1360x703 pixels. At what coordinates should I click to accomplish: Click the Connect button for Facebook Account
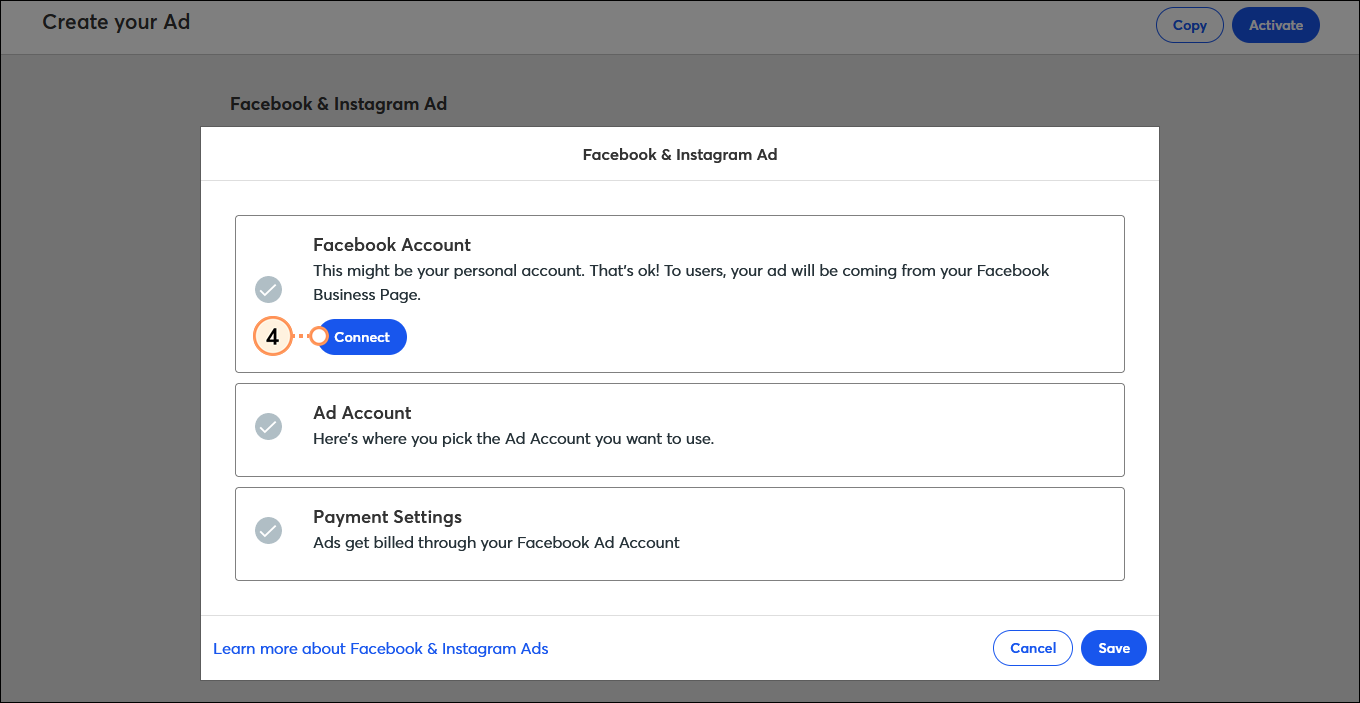coord(362,337)
